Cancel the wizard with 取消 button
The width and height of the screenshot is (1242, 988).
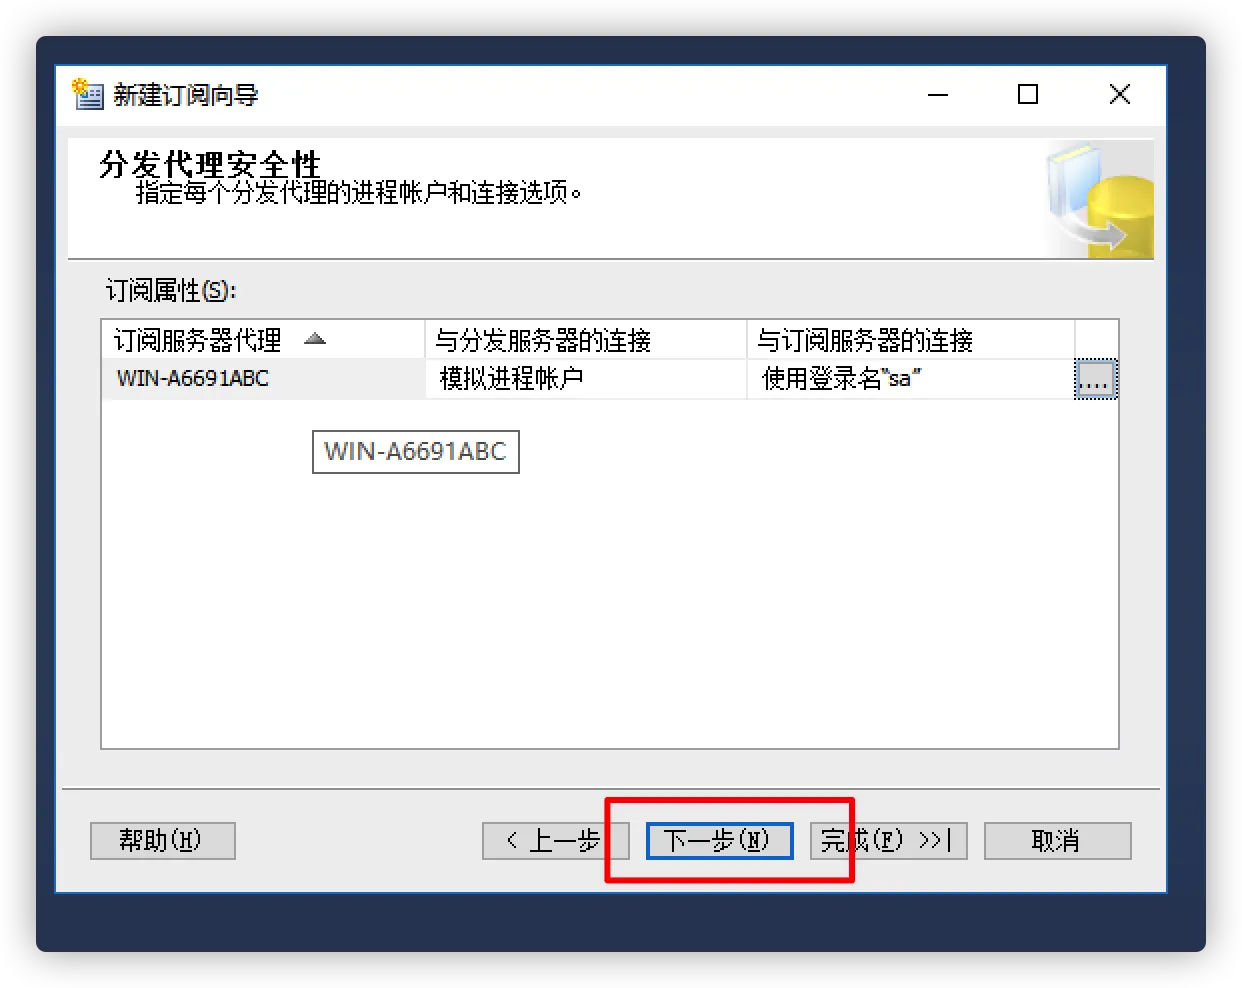click(x=1058, y=841)
